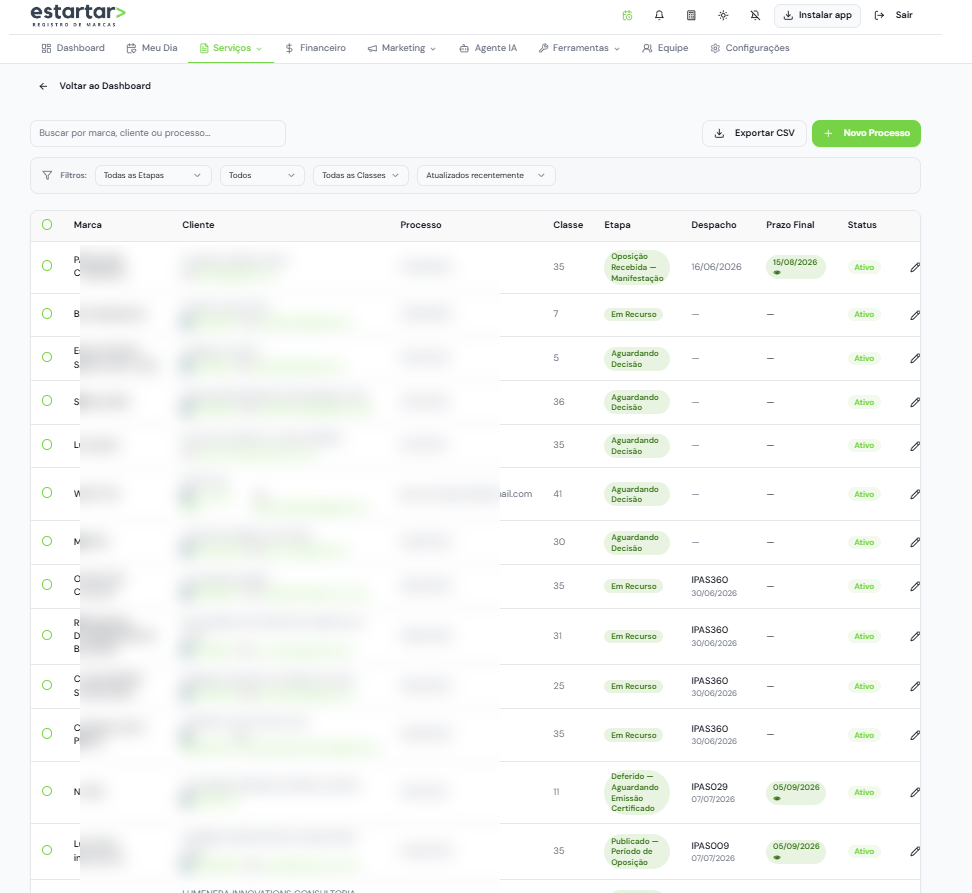Viewport: 972px width, 893px height.
Task: Edit the class 41 row pencil
Action: tap(915, 494)
